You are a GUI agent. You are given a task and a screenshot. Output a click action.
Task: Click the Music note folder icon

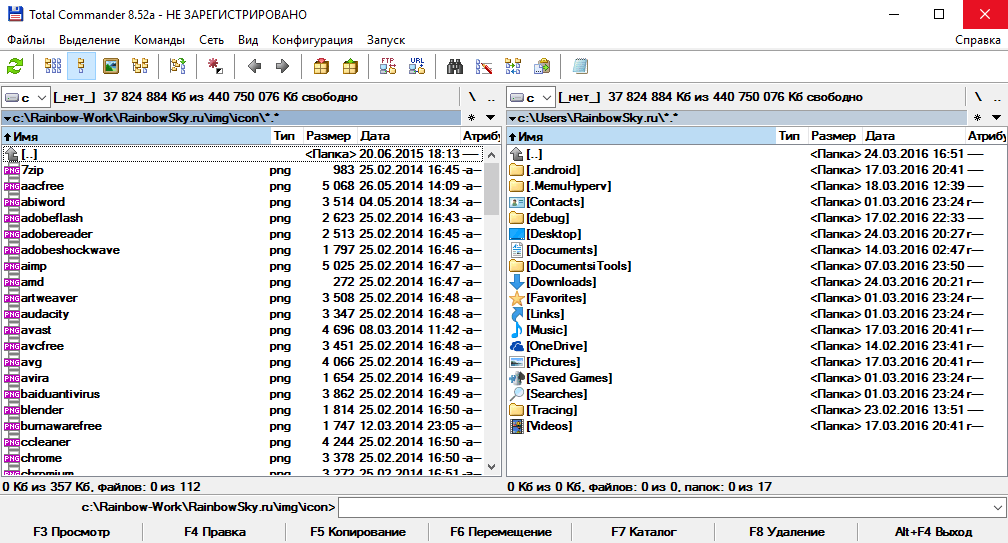tap(516, 330)
